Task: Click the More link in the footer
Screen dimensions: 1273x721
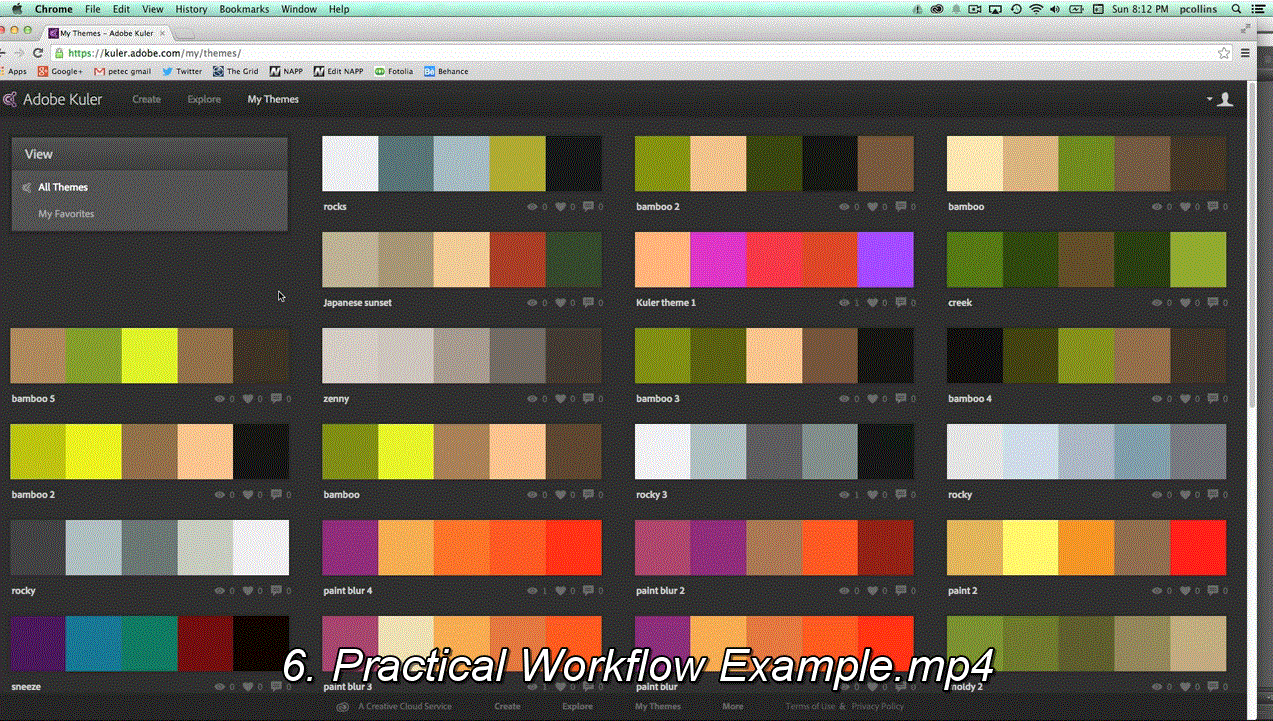Action: (733, 706)
